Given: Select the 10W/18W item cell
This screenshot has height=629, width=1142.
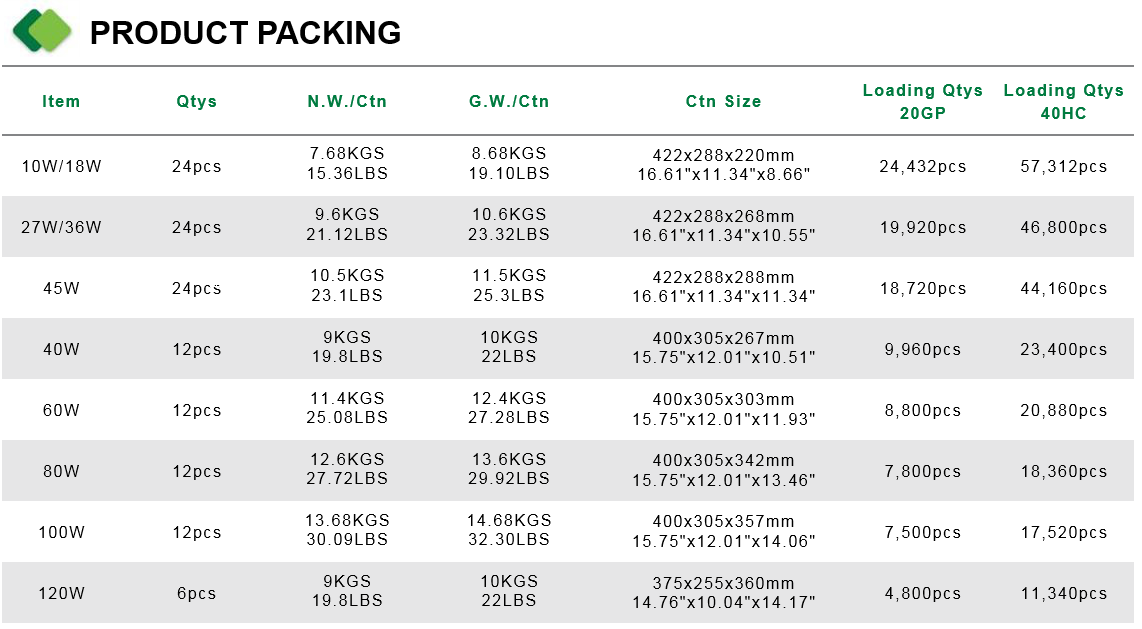Looking at the screenshot, I should pyautogui.click(x=61, y=166).
